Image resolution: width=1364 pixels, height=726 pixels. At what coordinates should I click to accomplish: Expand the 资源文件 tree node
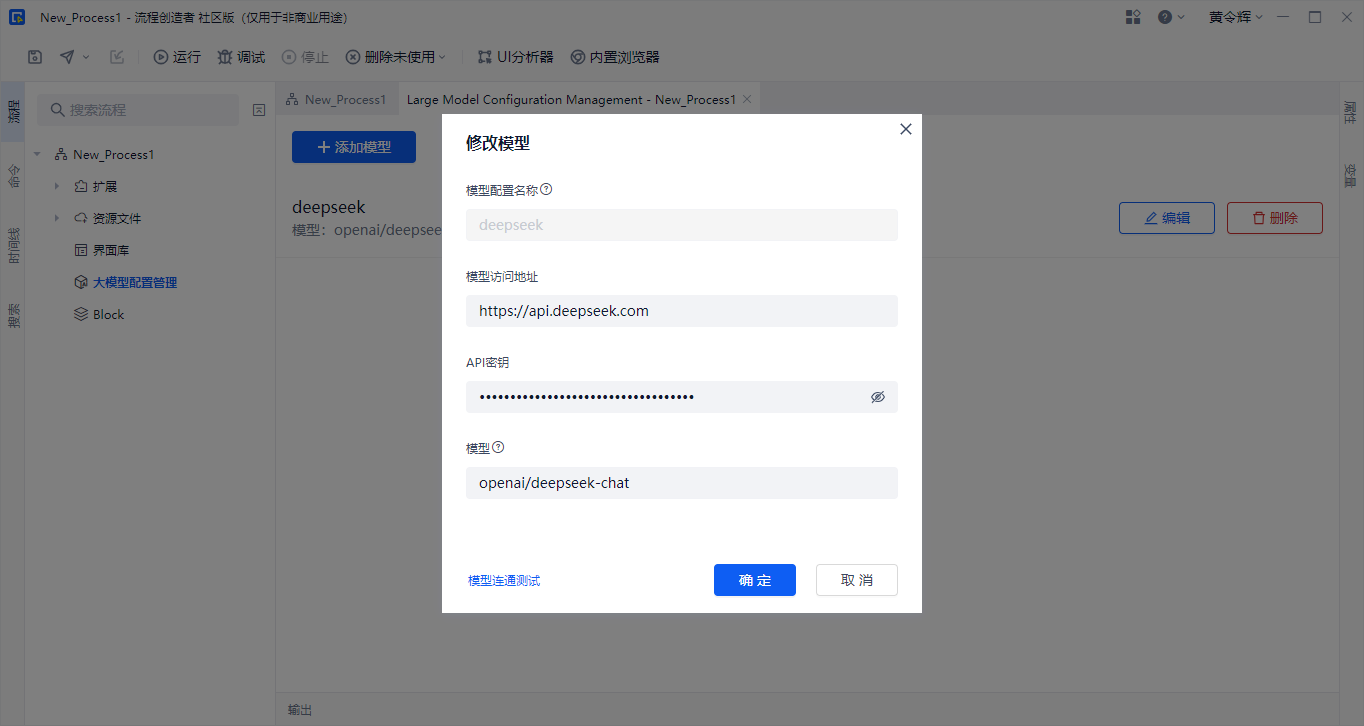click(57, 219)
